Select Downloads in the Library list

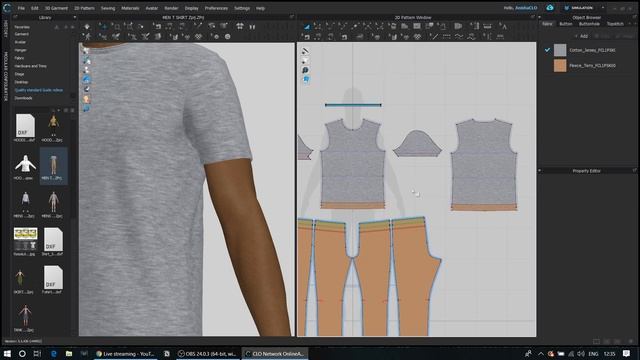(x=23, y=98)
